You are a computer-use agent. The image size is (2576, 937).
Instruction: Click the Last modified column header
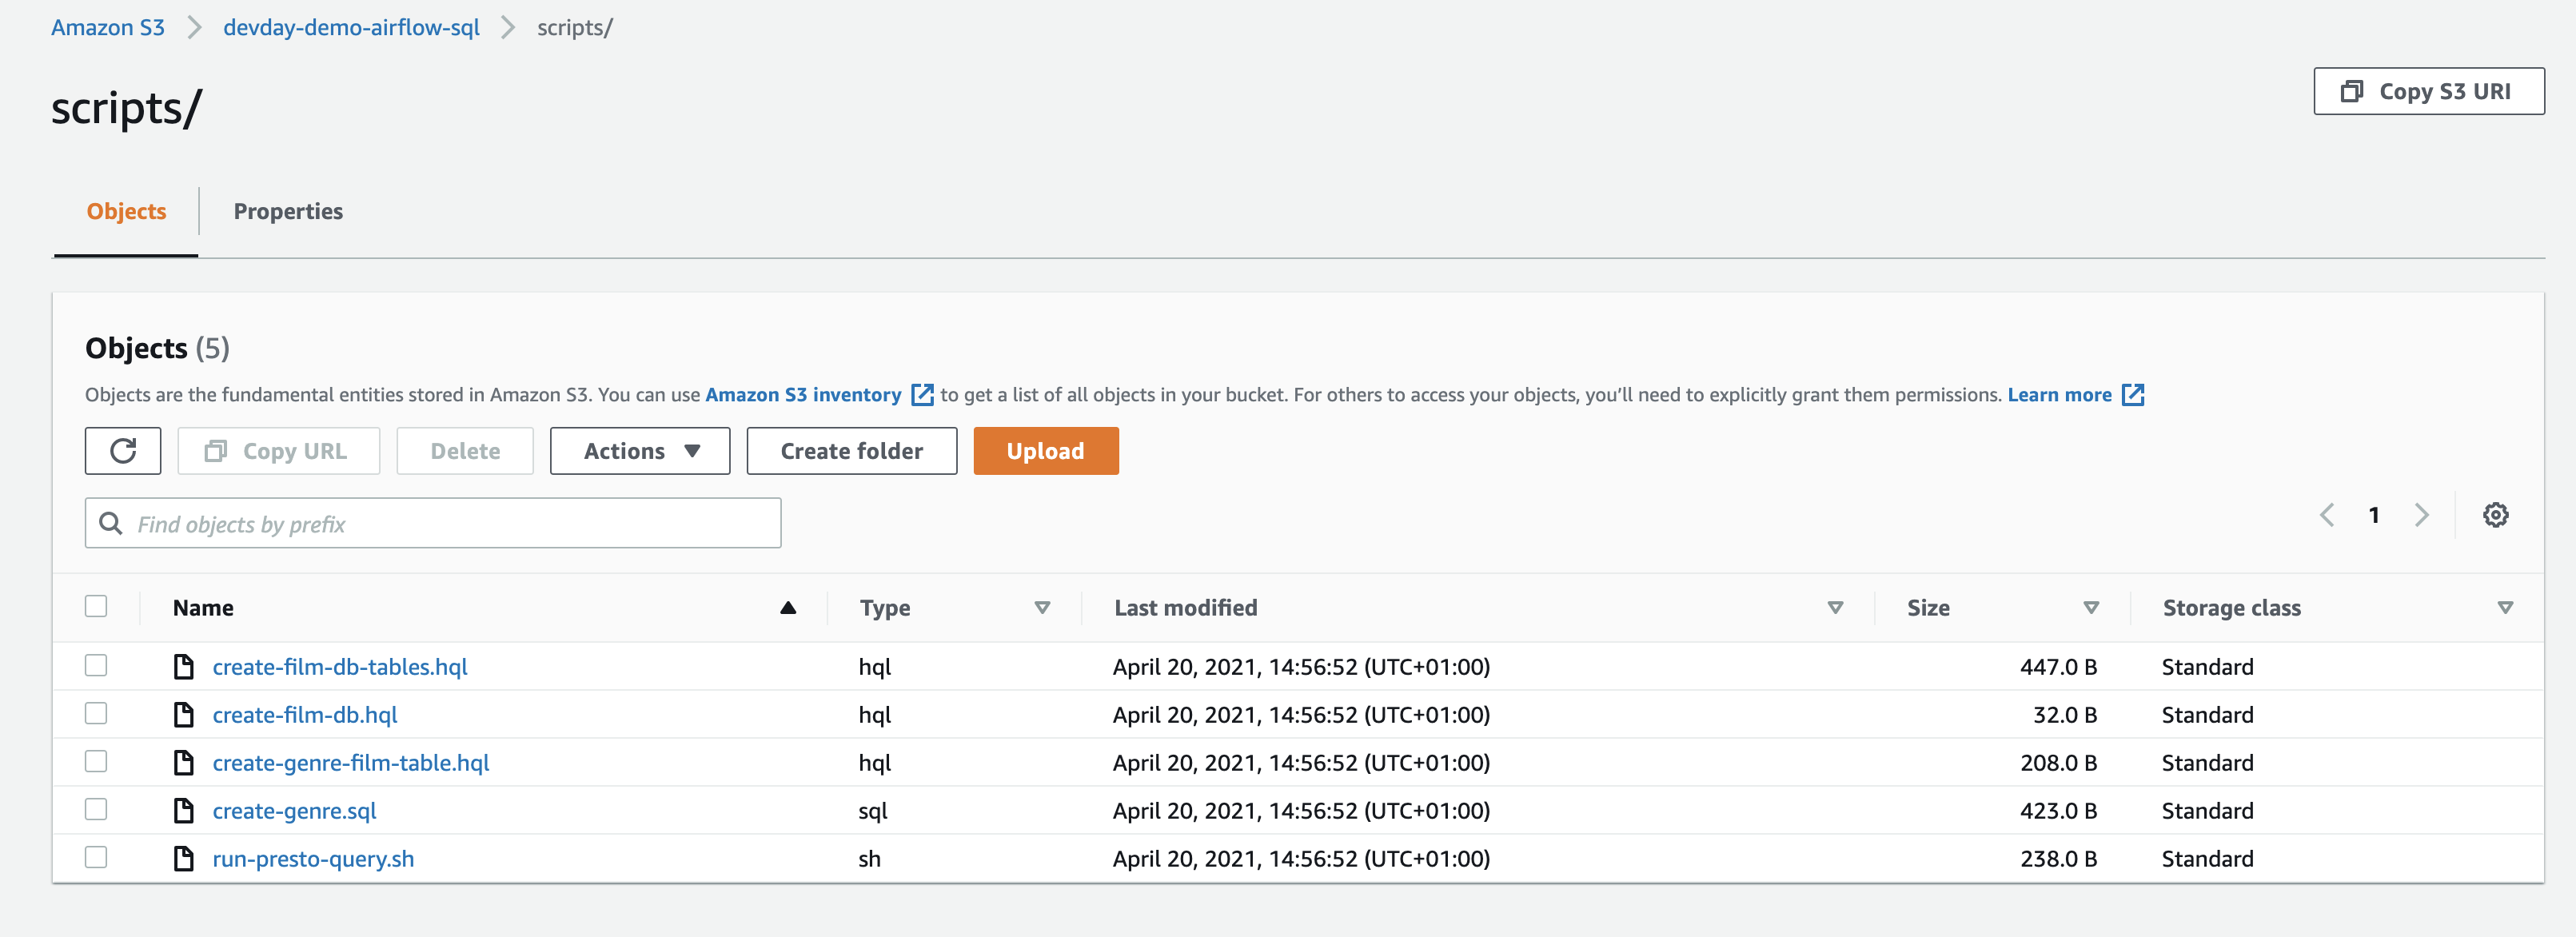coord(1186,608)
